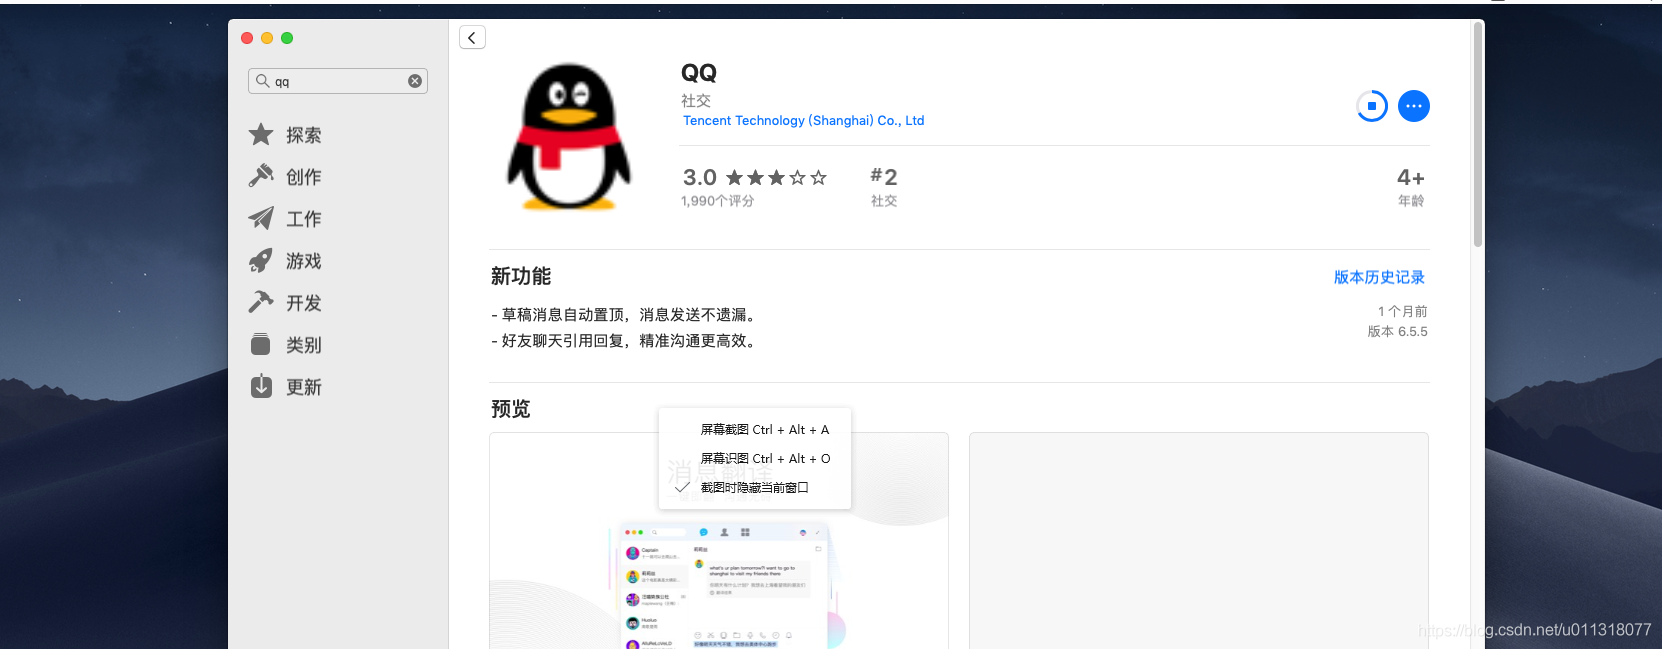Toggle hide current window when capturing
The image size is (1662, 649).
pos(754,488)
